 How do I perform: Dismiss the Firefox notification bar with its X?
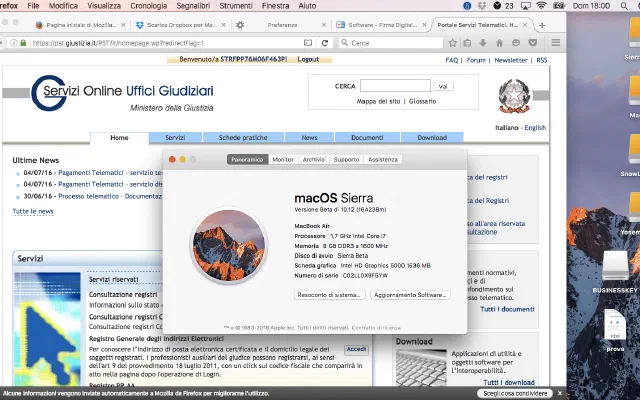(x=560, y=393)
